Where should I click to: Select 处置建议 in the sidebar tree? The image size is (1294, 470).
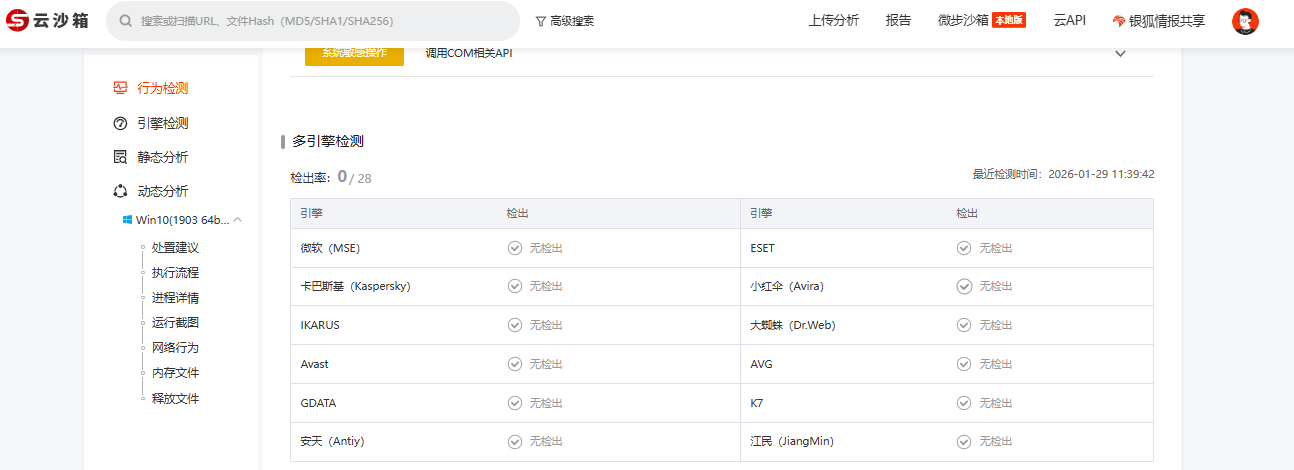(175, 248)
